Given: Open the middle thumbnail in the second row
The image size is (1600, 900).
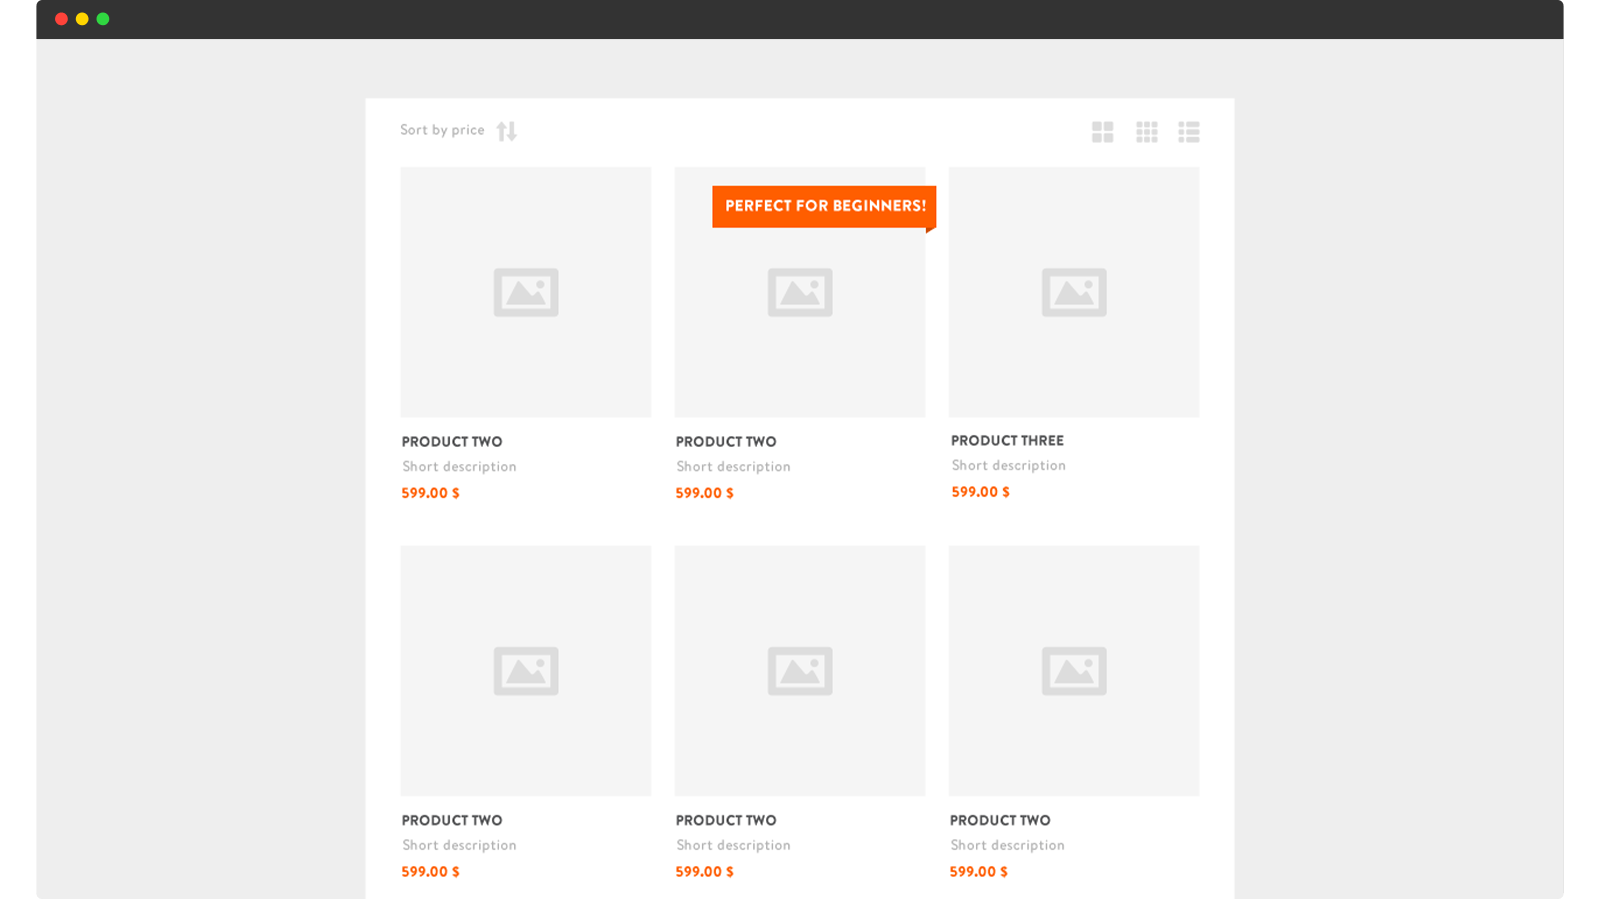Looking at the screenshot, I should (799, 670).
